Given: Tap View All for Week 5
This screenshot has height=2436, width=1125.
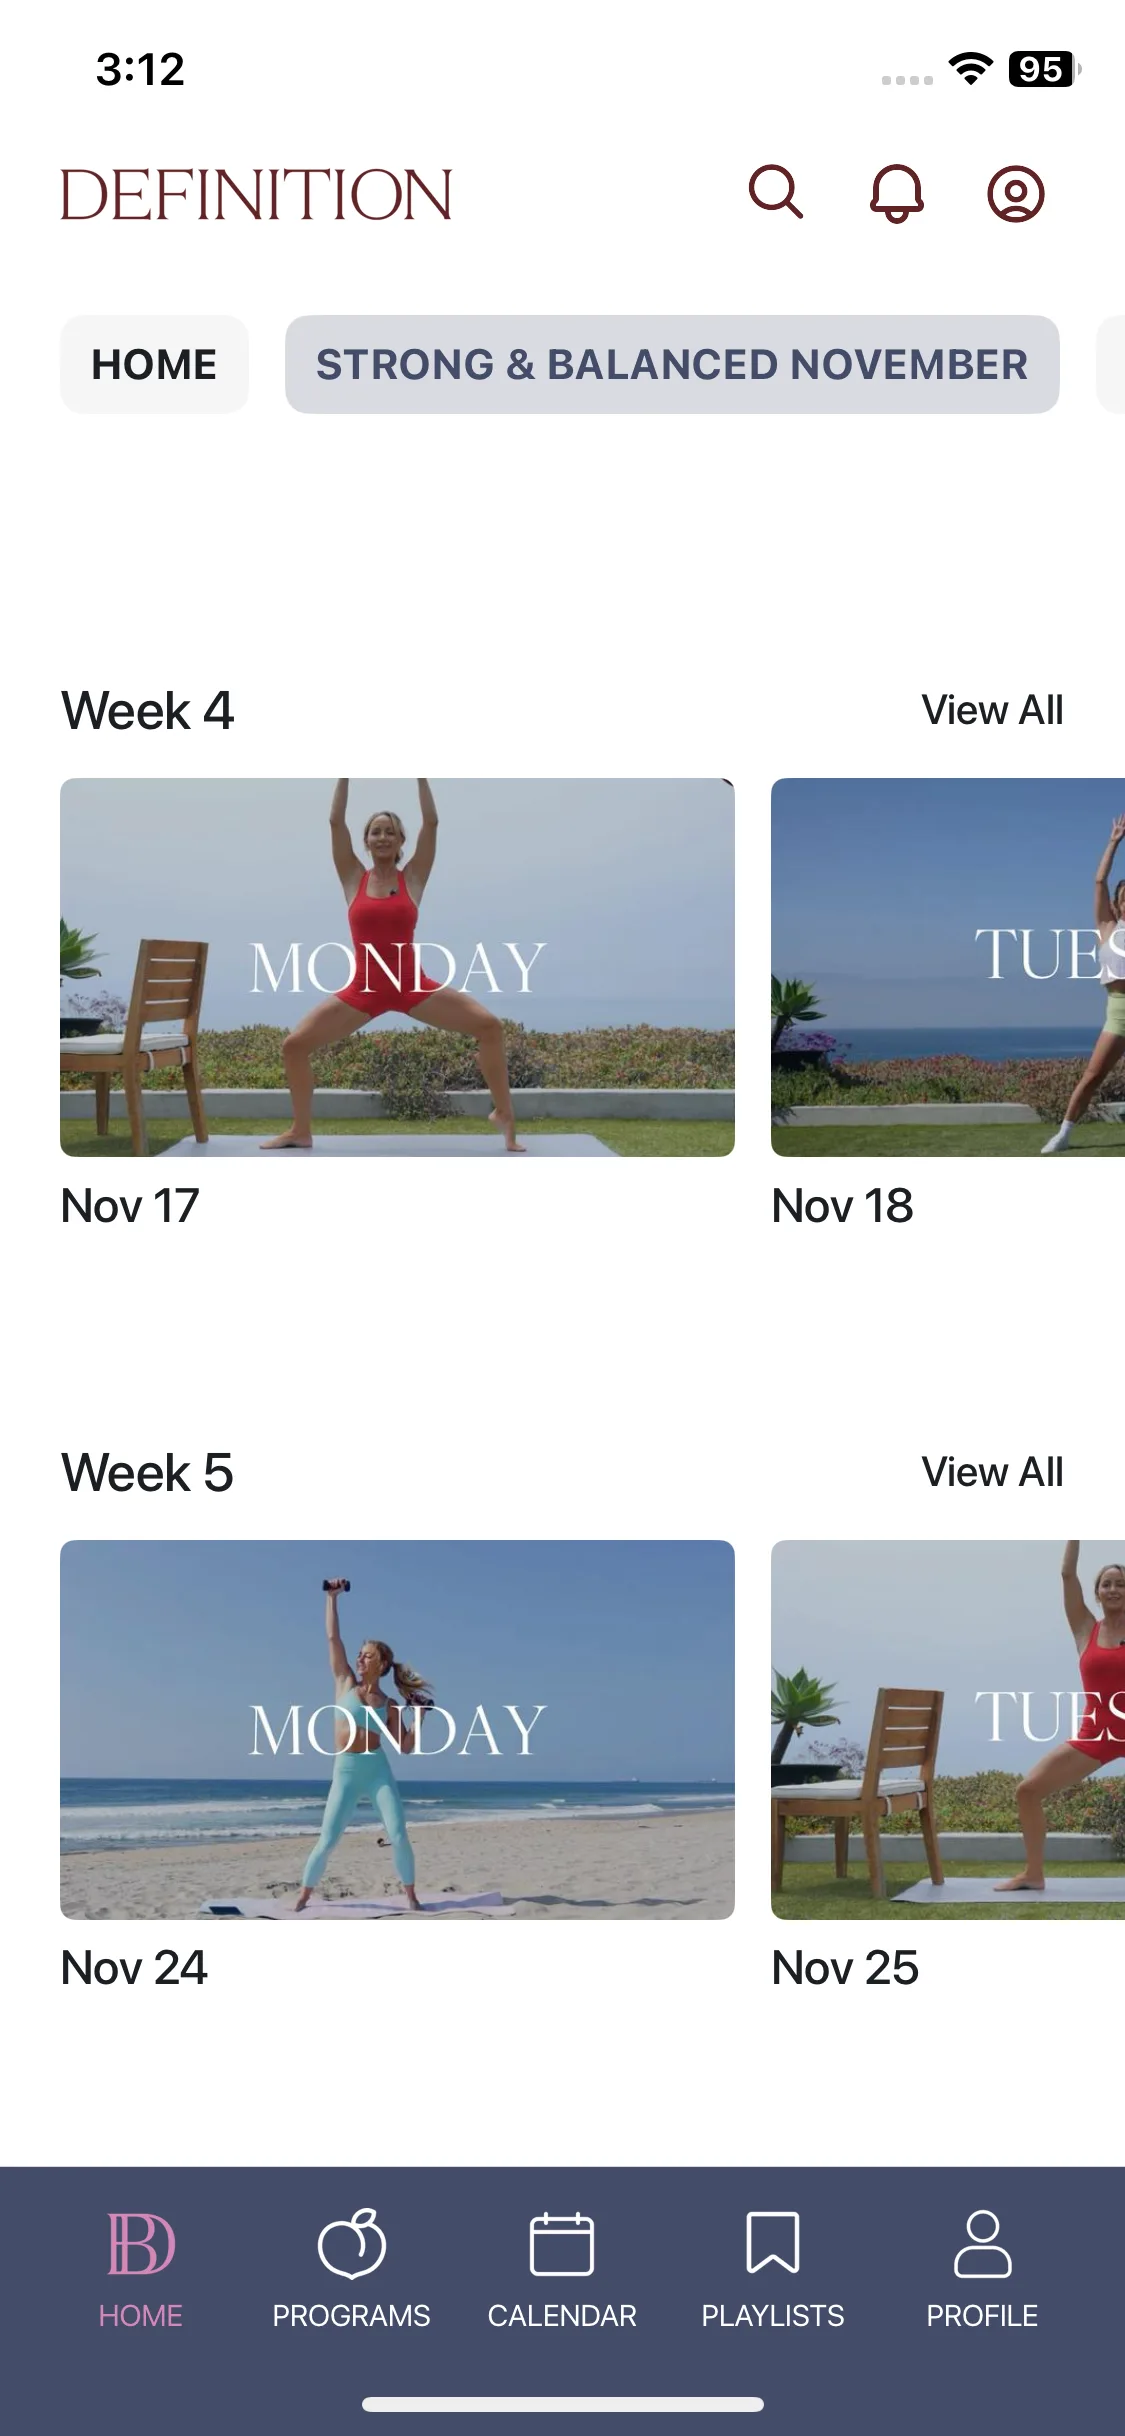Looking at the screenshot, I should point(992,1472).
